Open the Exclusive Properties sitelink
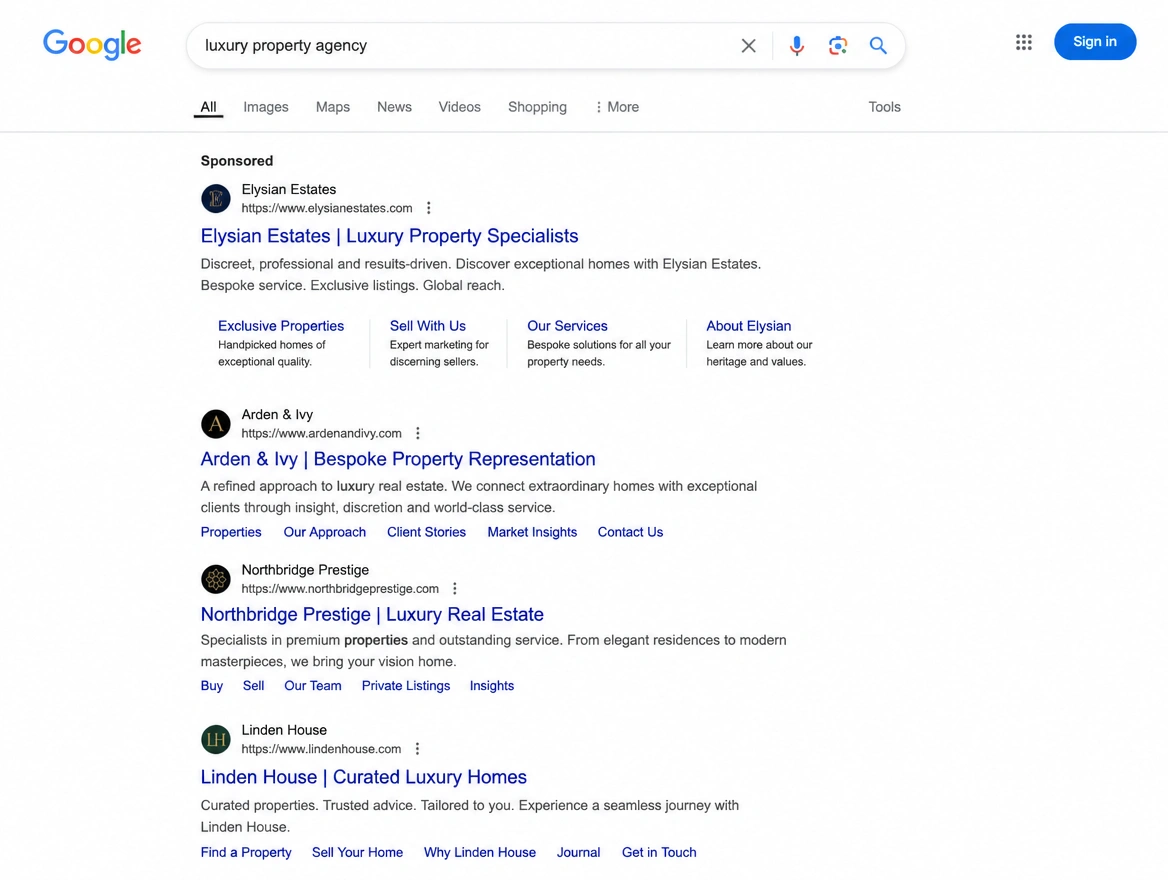 pyautogui.click(x=281, y=326)
